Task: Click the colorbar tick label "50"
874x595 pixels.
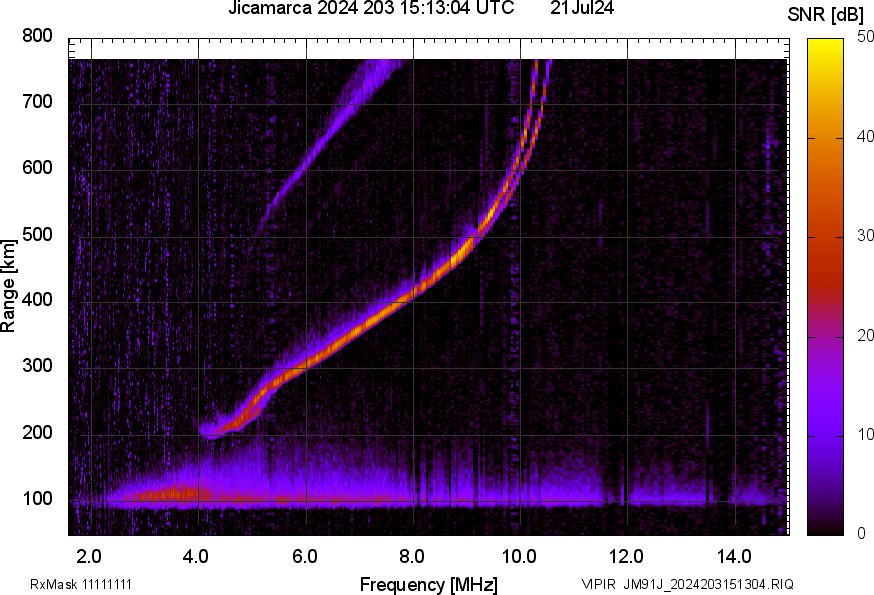Action: pos(865,36)
